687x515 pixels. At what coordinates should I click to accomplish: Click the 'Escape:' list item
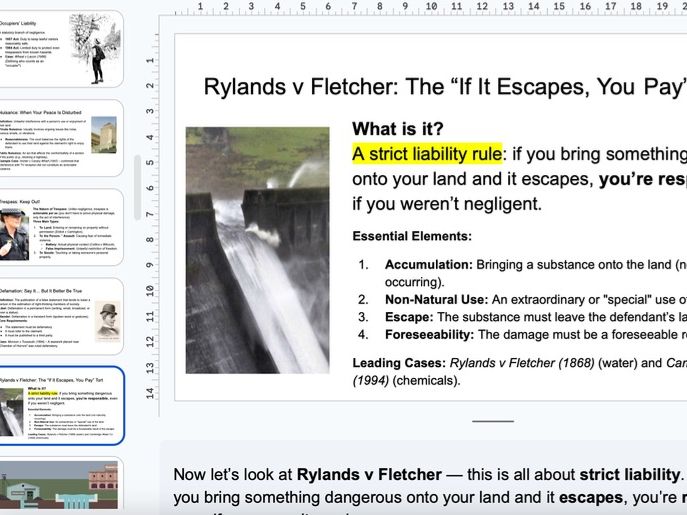pos(522,317)
